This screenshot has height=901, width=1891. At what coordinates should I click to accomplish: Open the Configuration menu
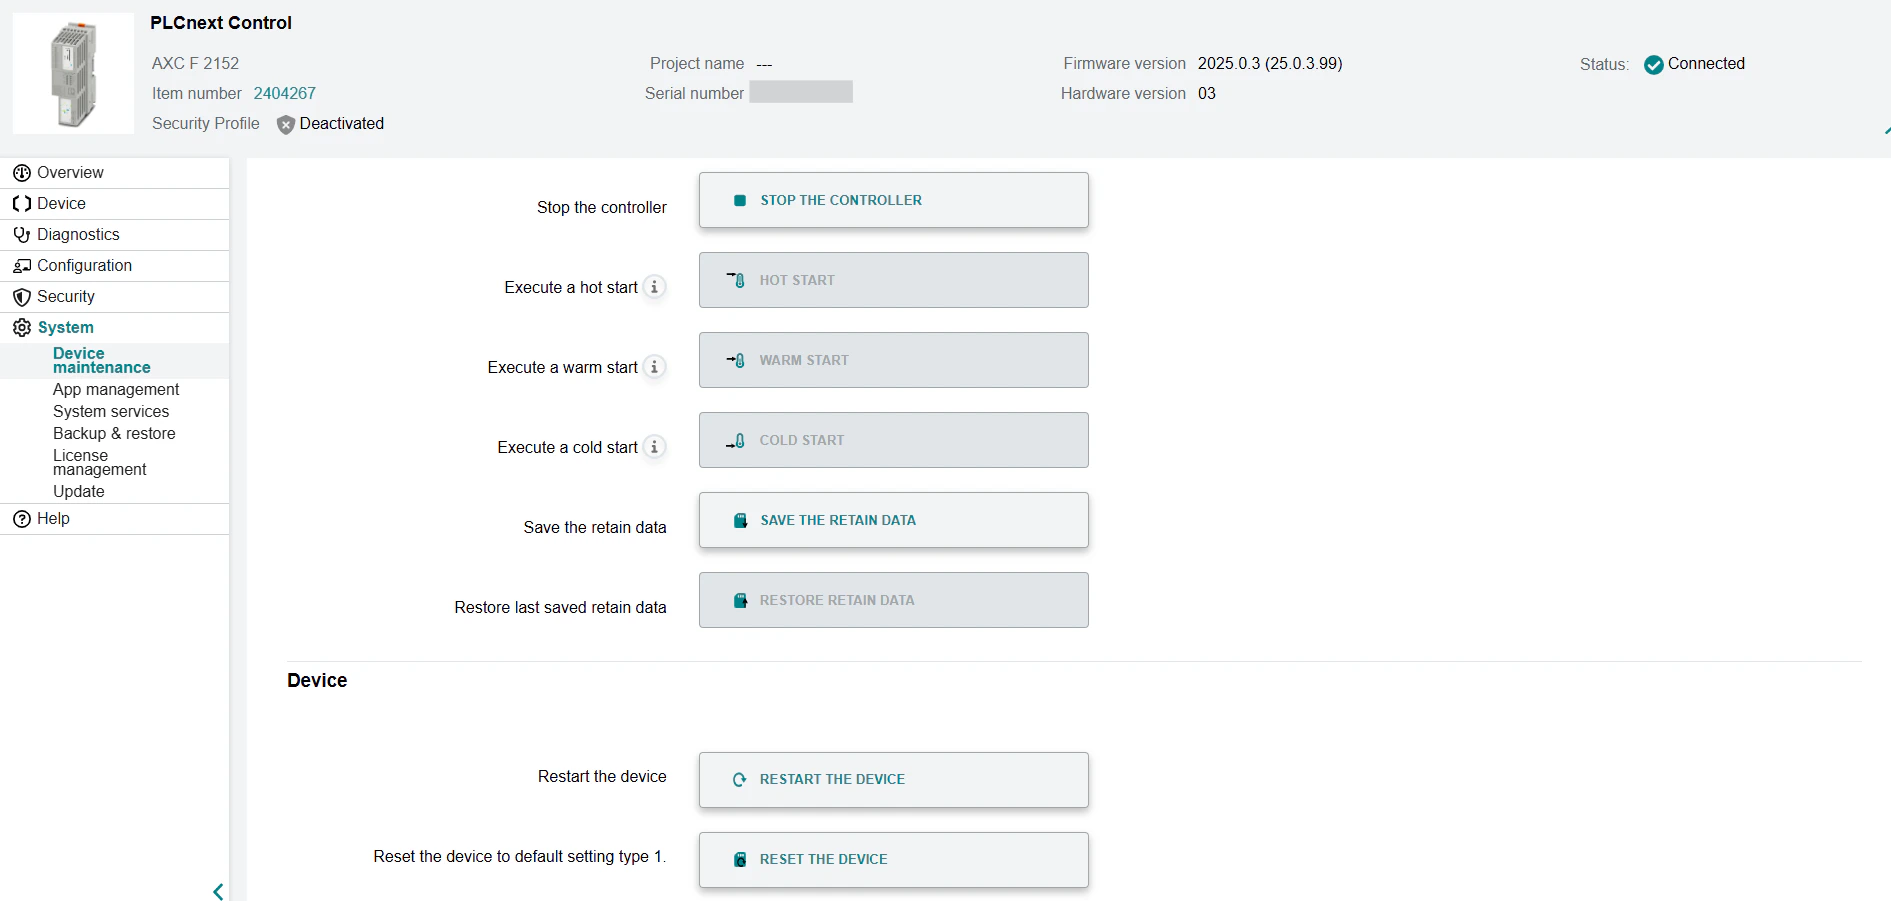coord(114,266)
